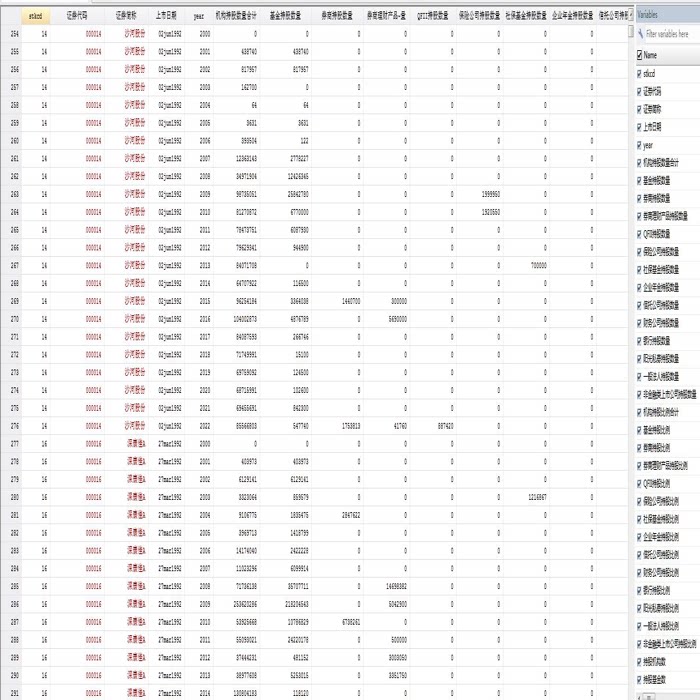
Task: Click the 证券简称 cell in row 277
Action: point(127,444)
